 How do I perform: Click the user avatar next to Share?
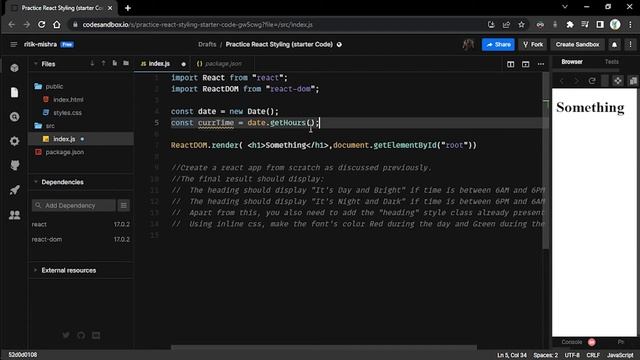pos(468,44)
